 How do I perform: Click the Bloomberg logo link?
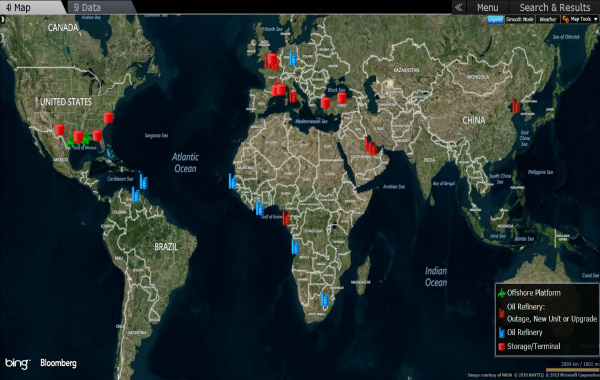[x=58, y=363]
